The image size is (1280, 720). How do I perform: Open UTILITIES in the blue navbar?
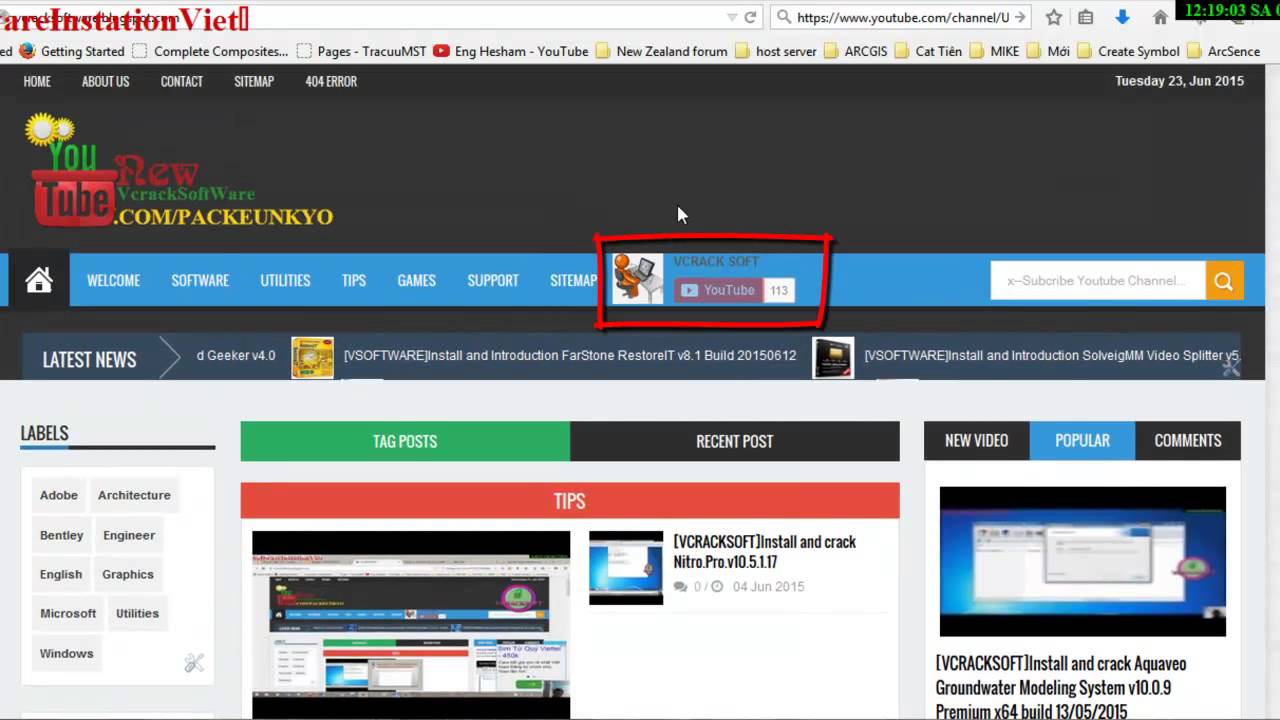point(285,281)
